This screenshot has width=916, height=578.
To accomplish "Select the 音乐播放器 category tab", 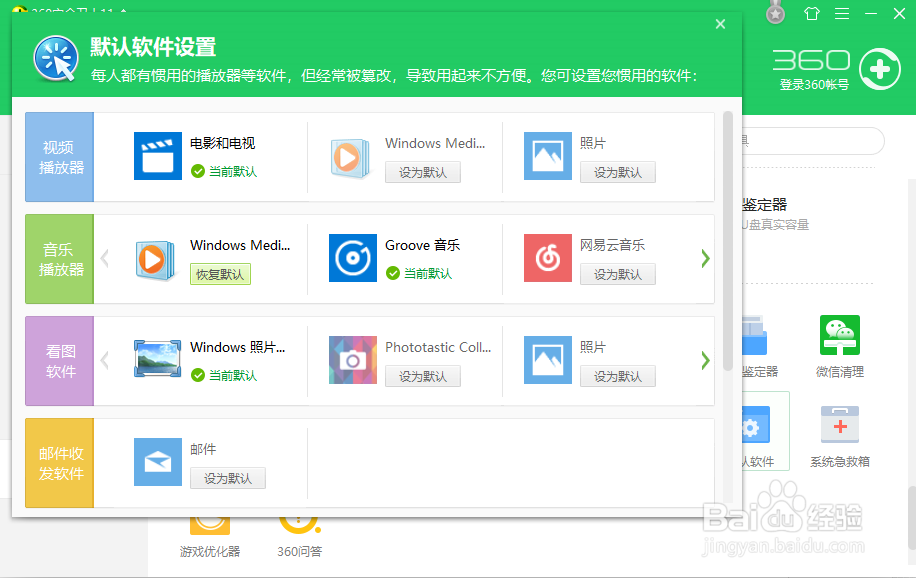I will click(x=60, y=259).
